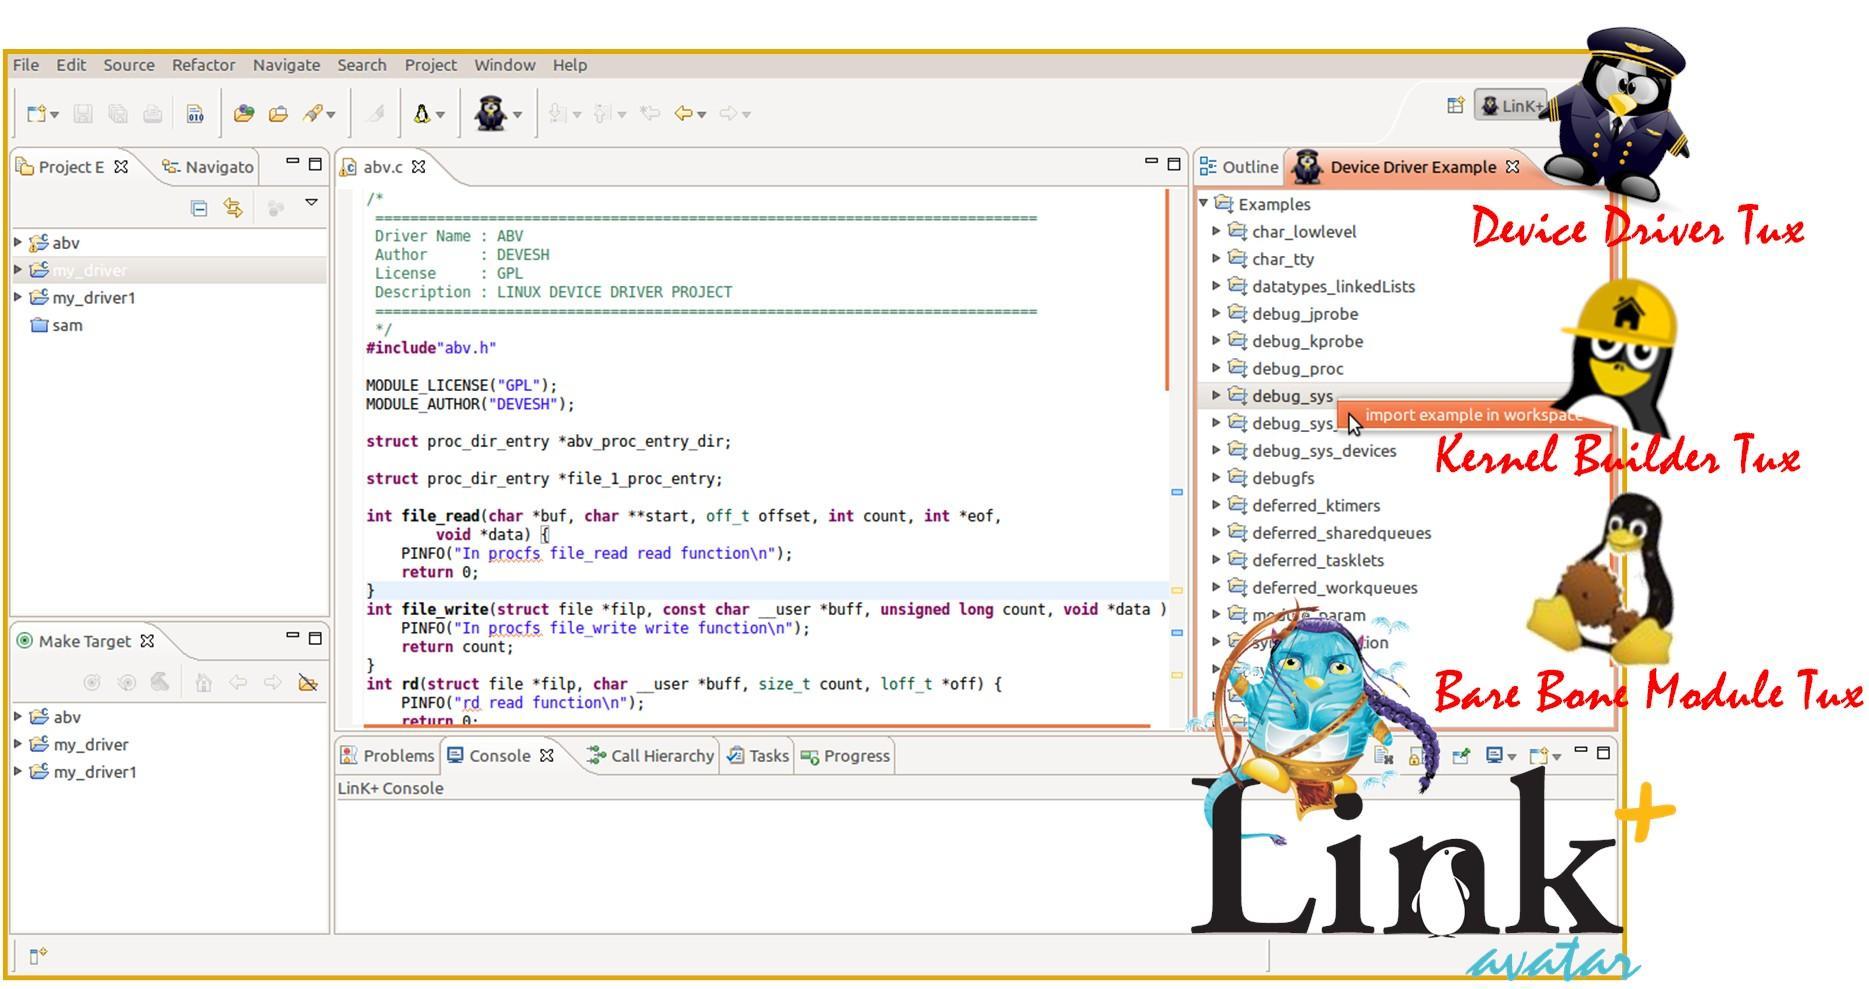This screenshot has height=989, width=1869.
Task: Switch to the Call Hierarchy tab
Action: pyautogui.click(x=651, y=756)
